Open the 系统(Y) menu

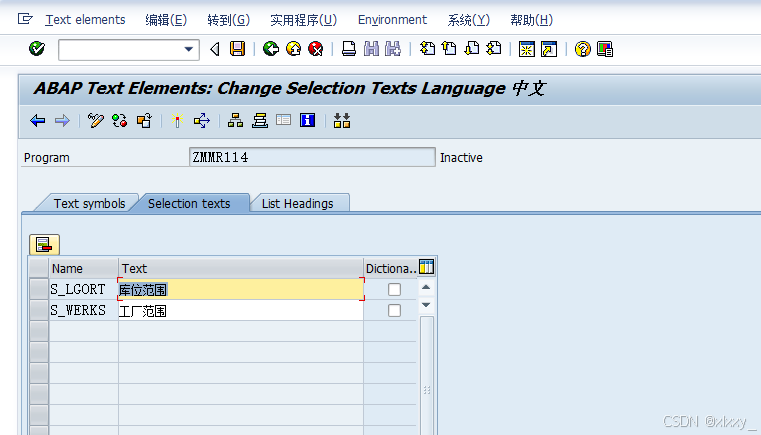pos(469,20)
